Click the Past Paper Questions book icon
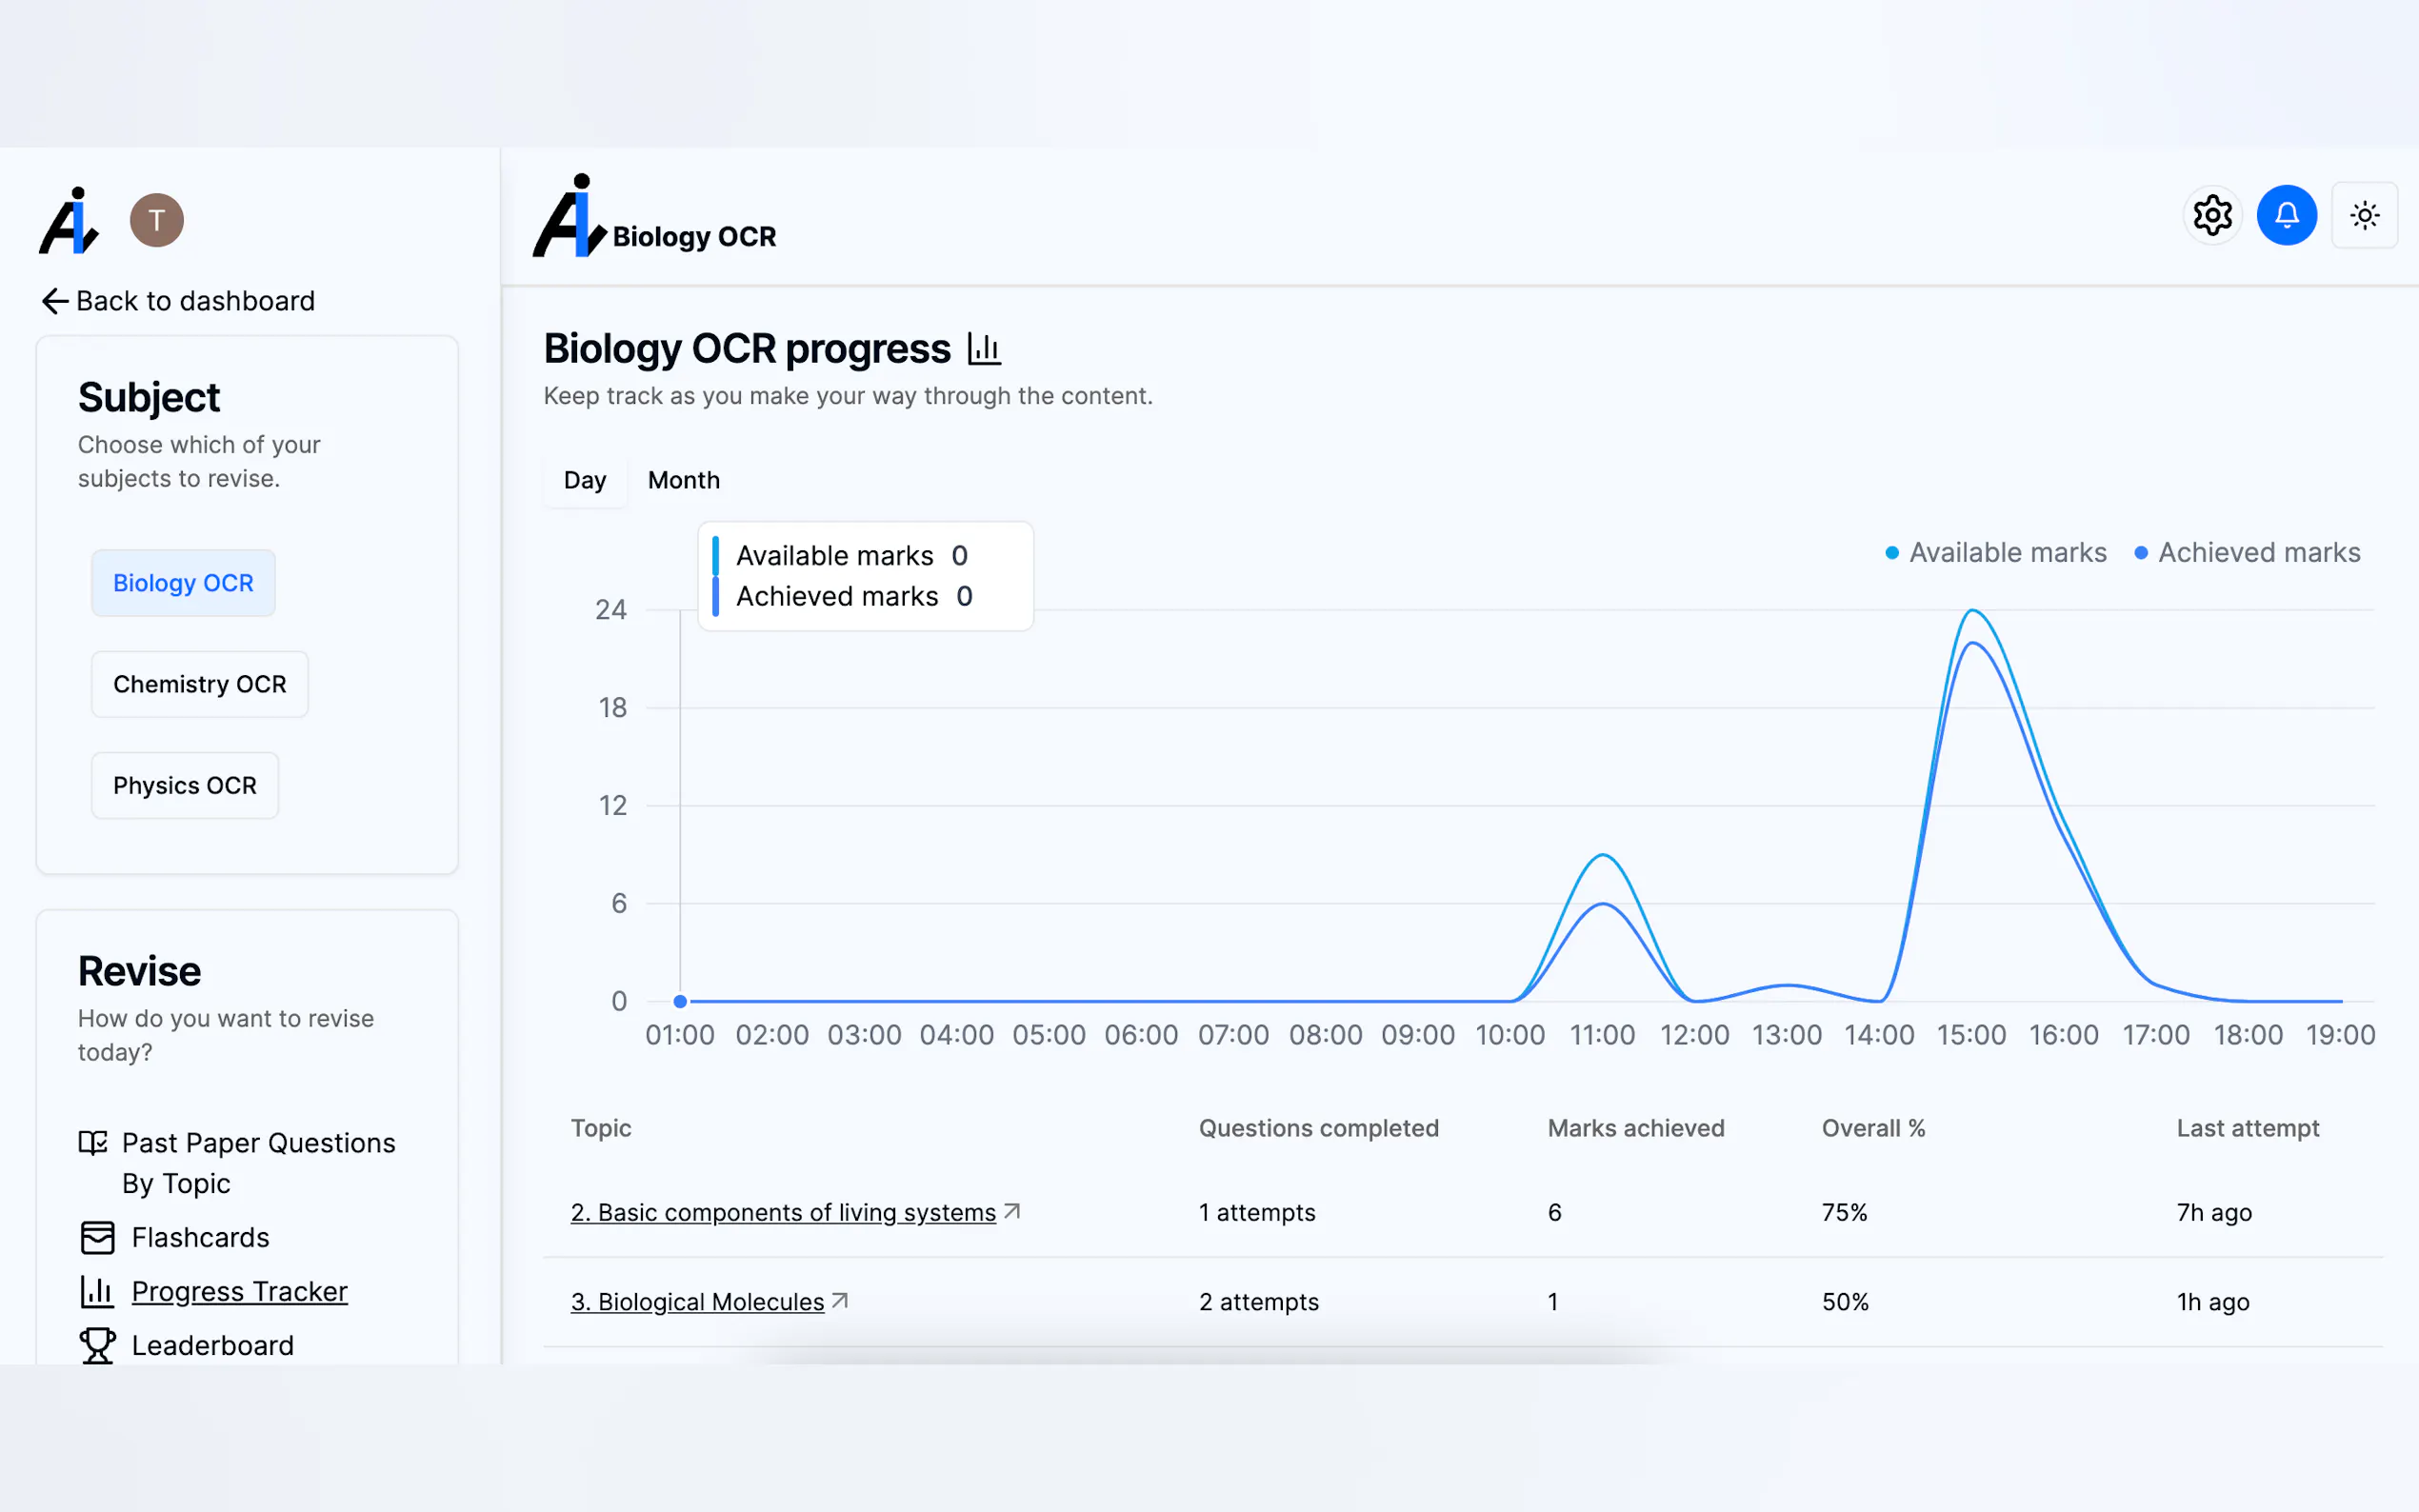 click(x=93, y=1143)
